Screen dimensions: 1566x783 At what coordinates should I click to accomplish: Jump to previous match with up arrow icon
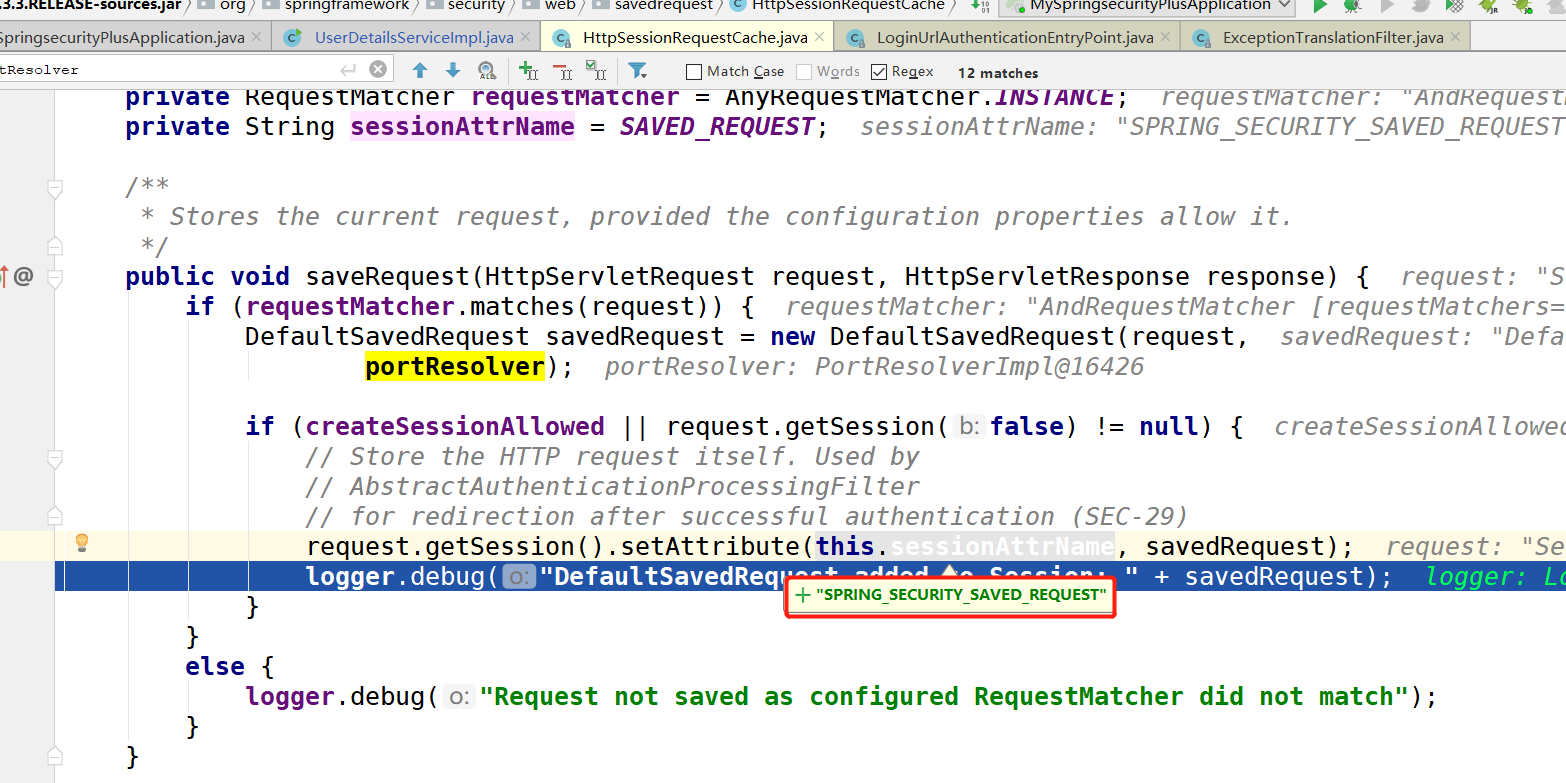[420, 70]
